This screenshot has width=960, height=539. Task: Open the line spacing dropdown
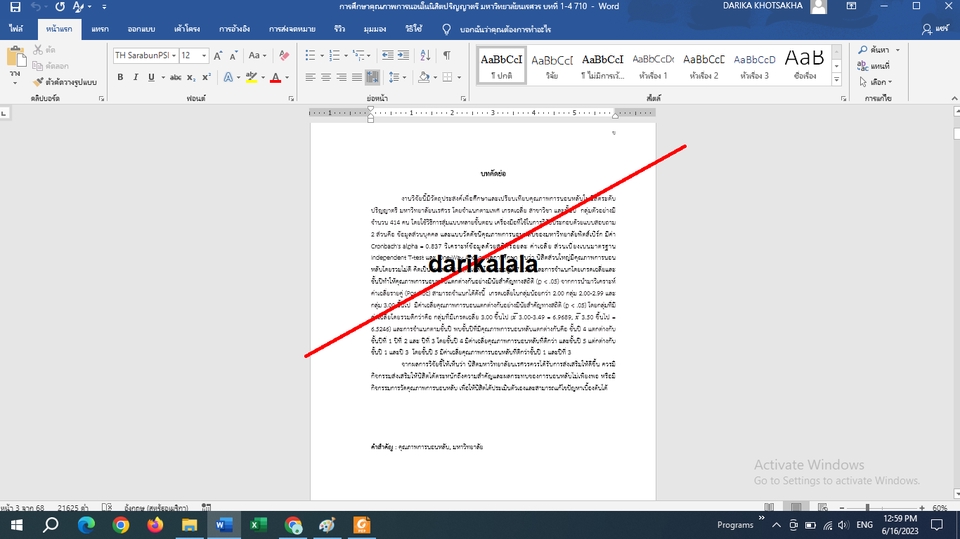(397, 77)
